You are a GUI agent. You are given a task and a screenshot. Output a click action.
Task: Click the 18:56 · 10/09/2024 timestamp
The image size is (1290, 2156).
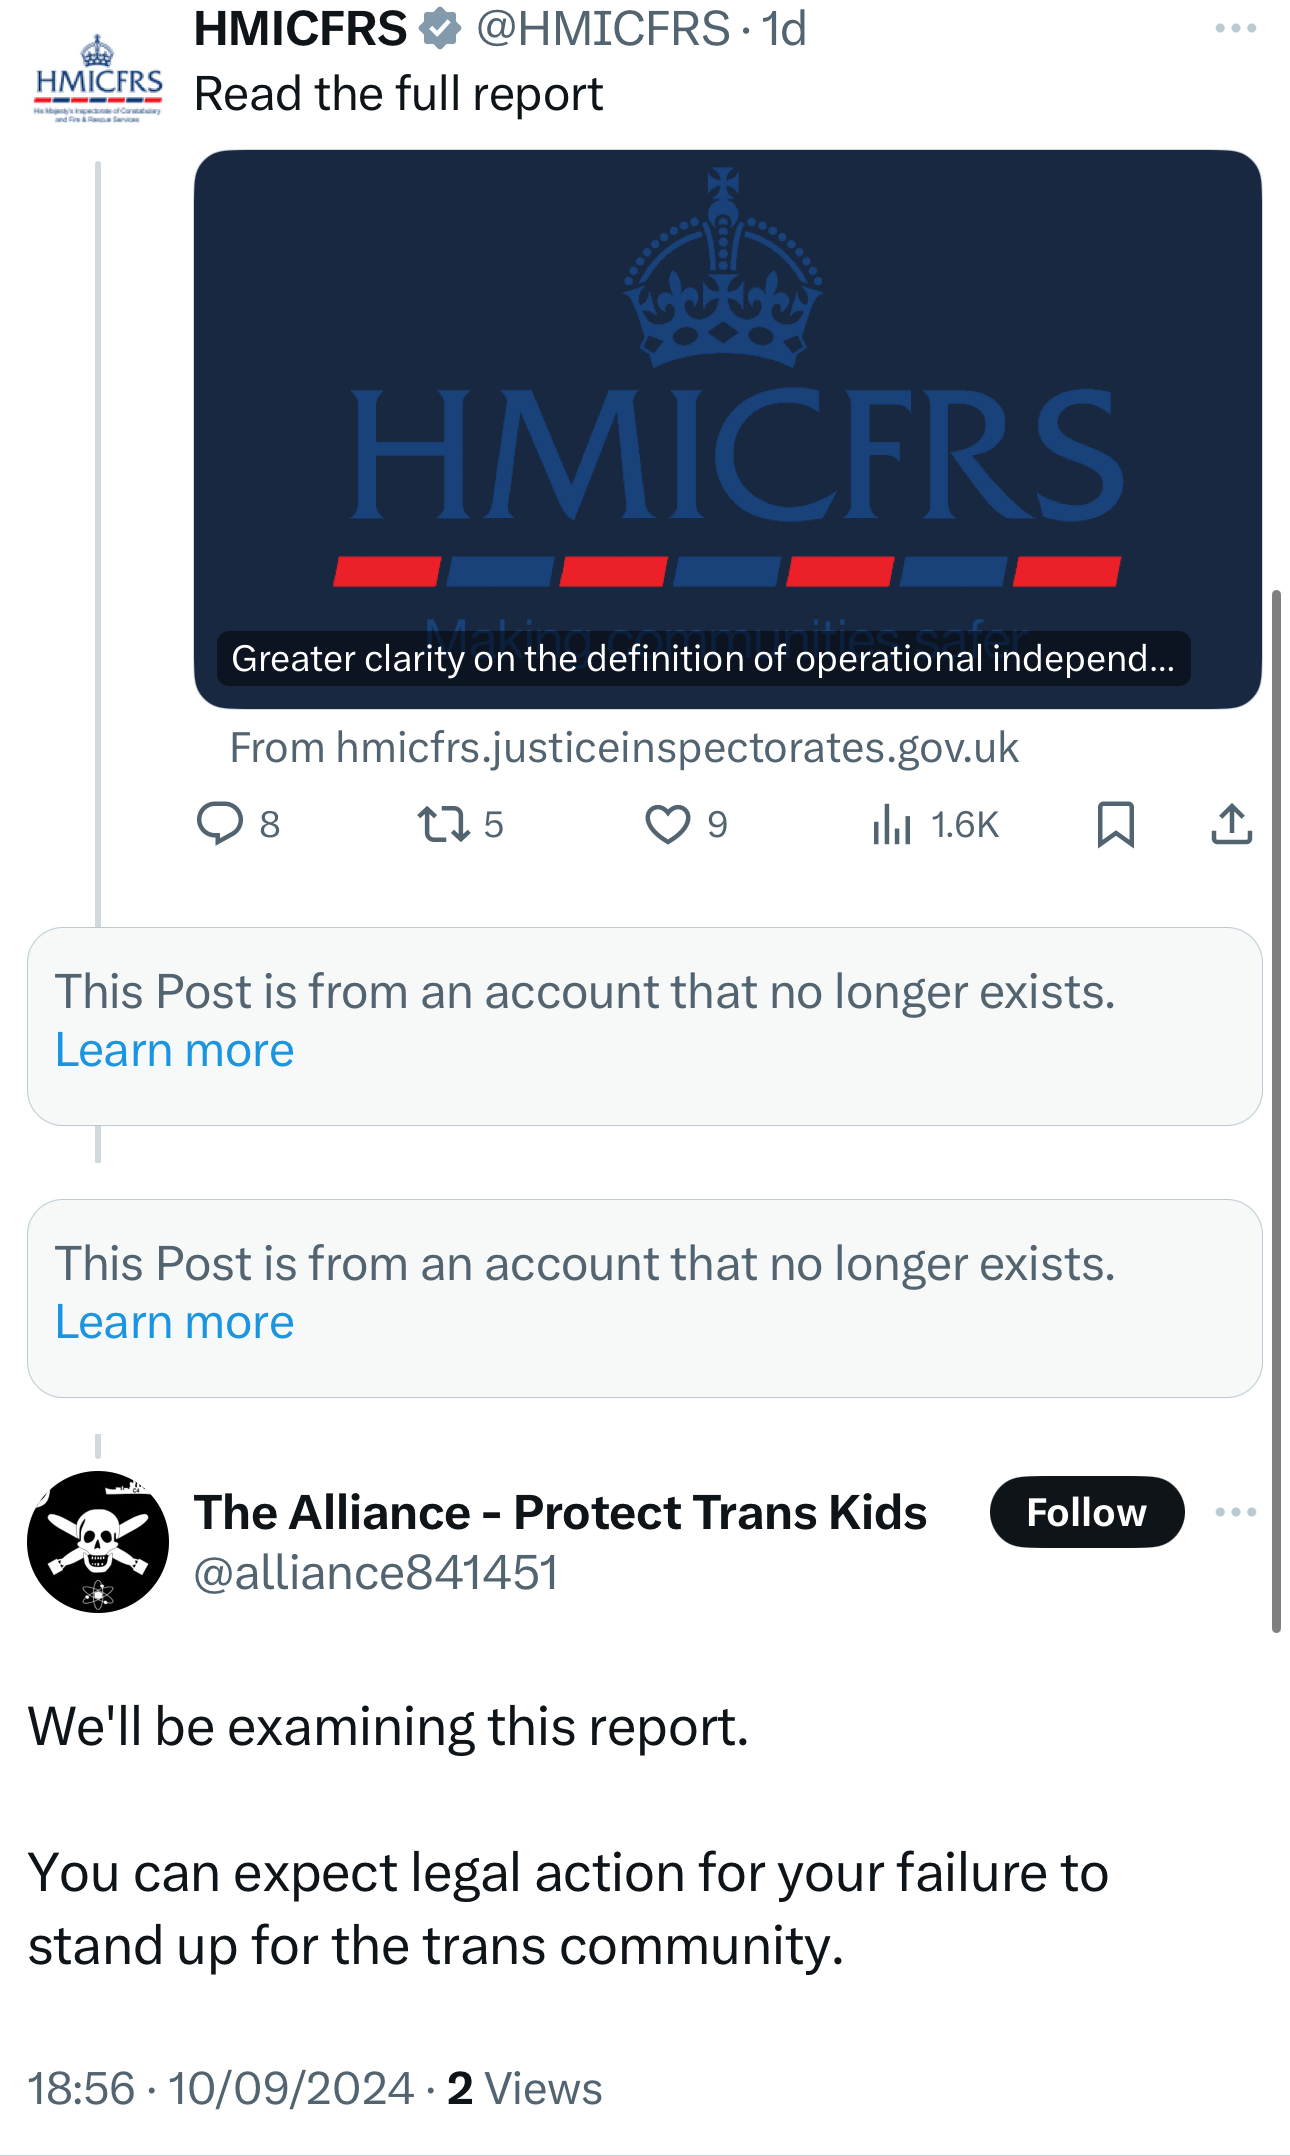click(221, 2089)
